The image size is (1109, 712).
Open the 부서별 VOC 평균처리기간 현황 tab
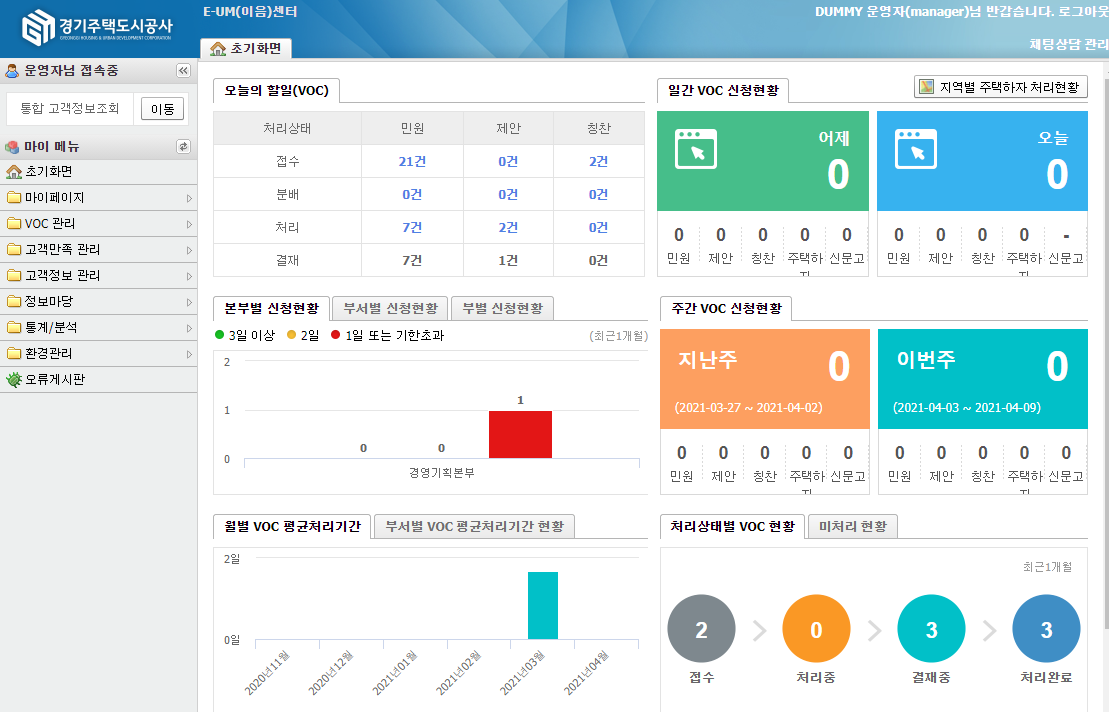(474, 527)
